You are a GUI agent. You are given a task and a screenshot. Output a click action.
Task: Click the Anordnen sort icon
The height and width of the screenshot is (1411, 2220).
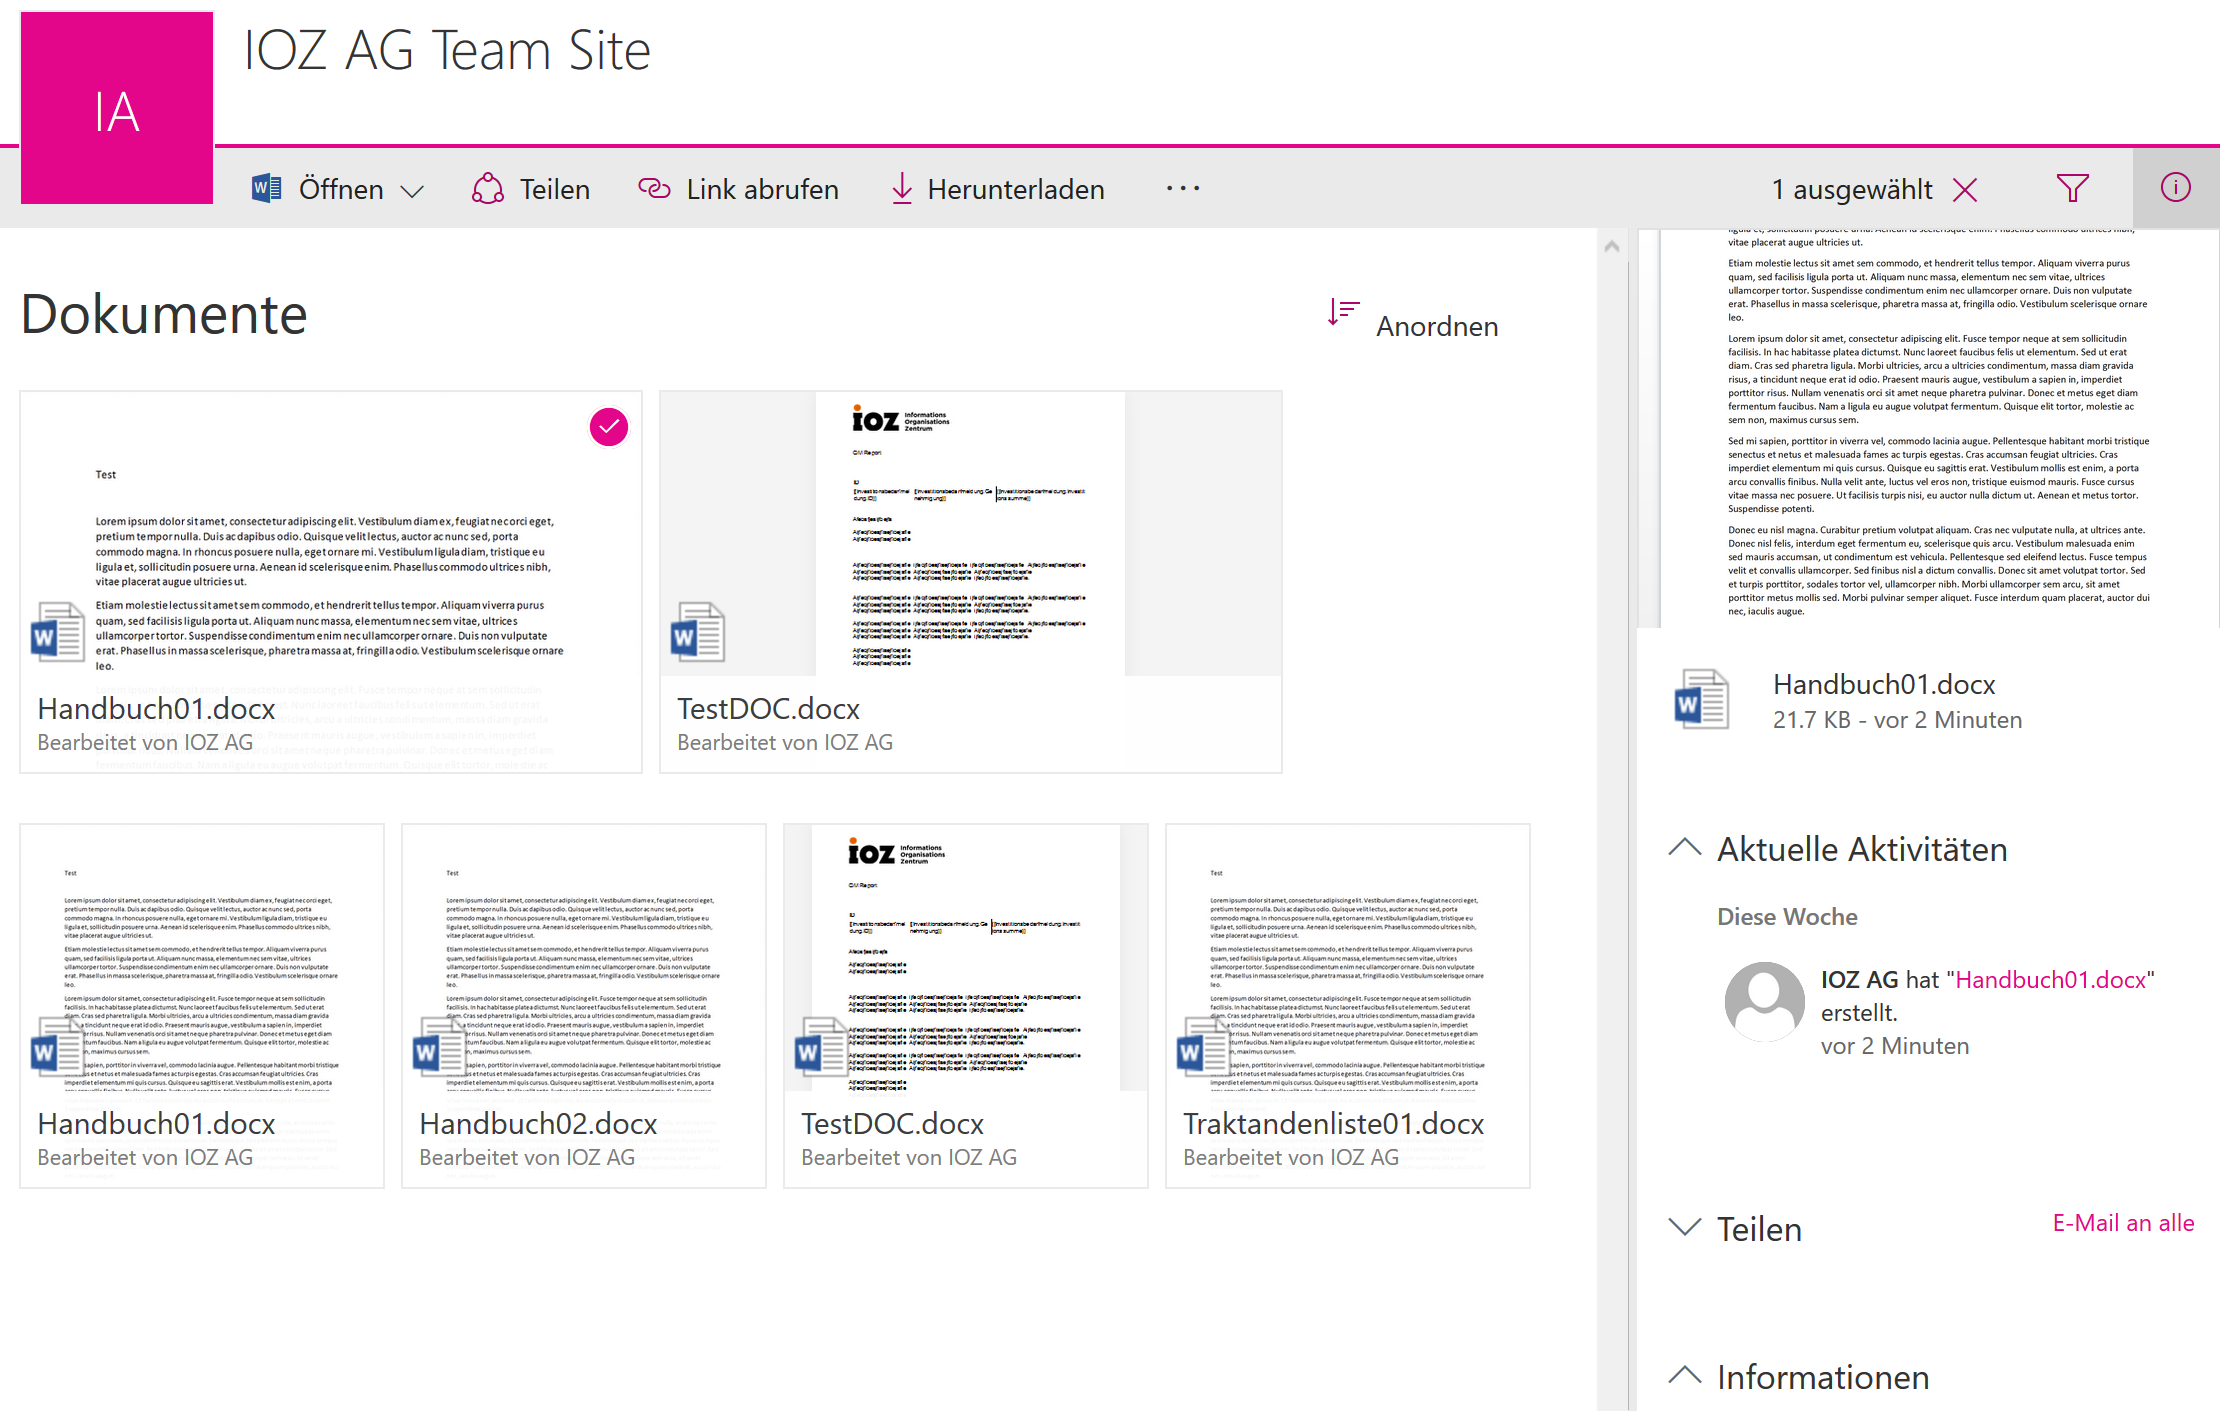[x=1343, y=312]
